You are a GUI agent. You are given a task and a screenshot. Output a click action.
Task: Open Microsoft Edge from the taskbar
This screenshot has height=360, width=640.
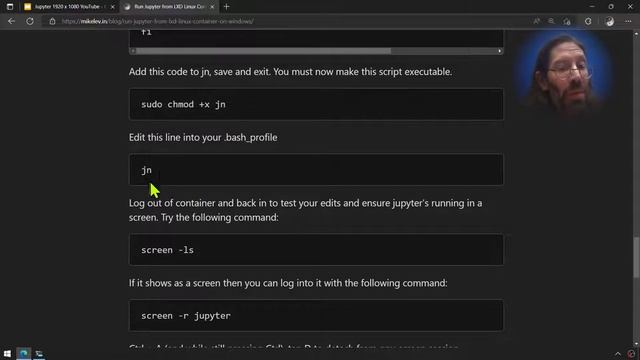(24, 353)
